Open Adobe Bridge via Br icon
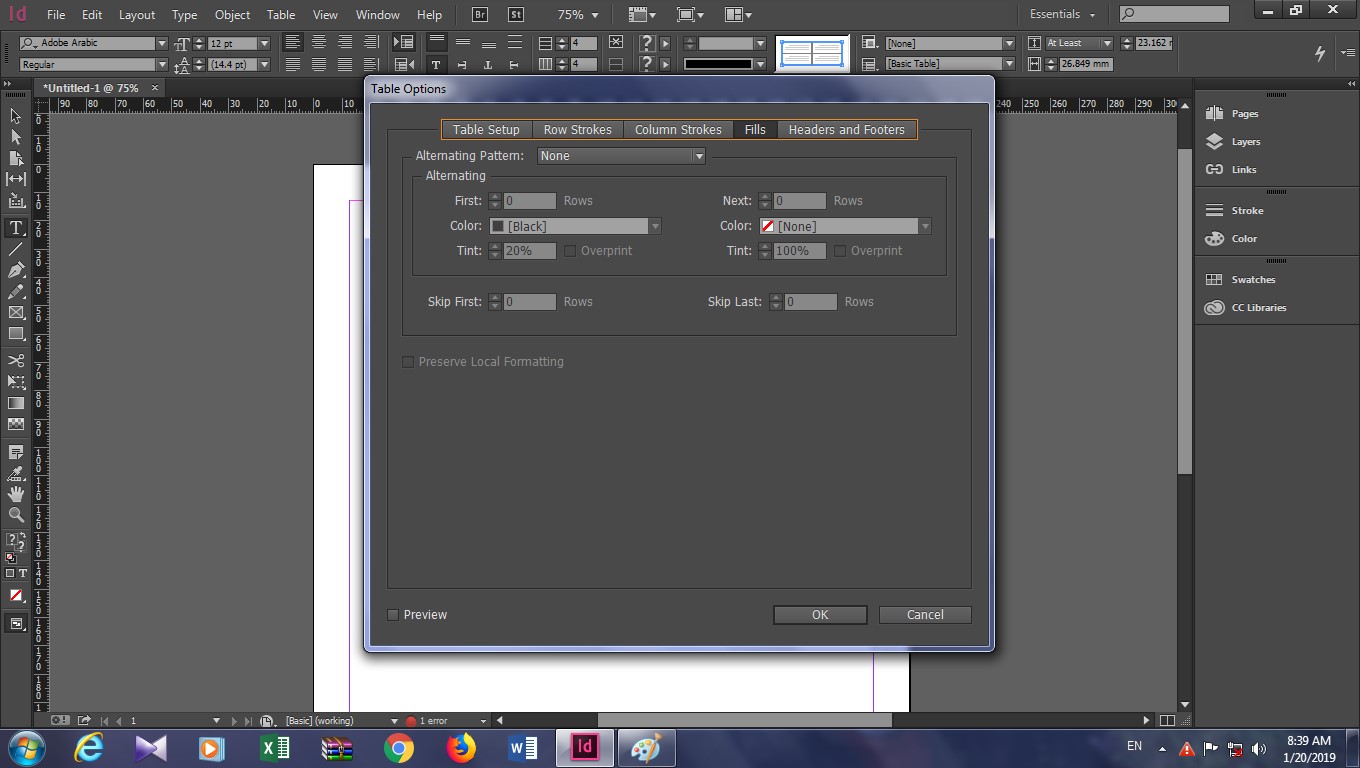This screenshot has height=768, width=1360. [480, 14]
